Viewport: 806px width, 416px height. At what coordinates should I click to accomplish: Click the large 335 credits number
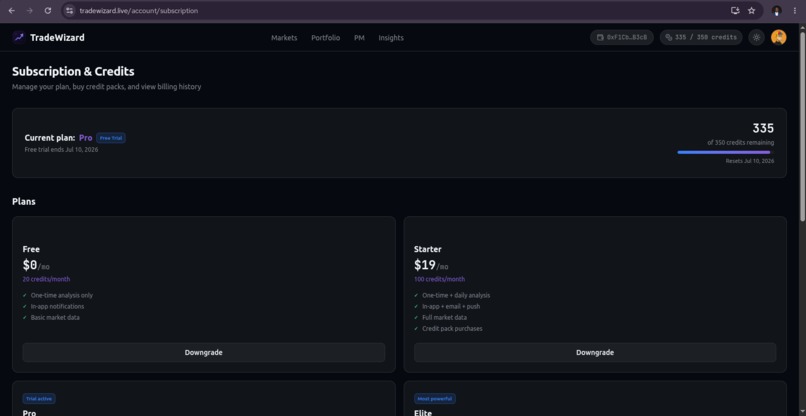click(763, 128)
